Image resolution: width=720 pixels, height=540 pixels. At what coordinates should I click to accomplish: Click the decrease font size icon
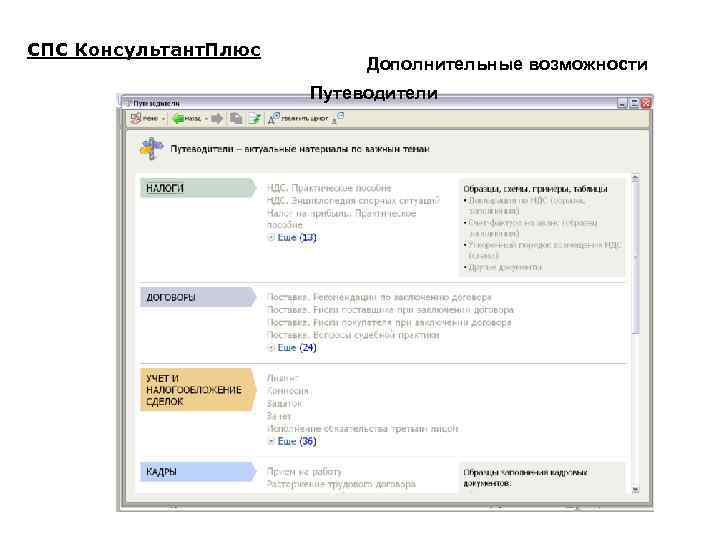338,118
